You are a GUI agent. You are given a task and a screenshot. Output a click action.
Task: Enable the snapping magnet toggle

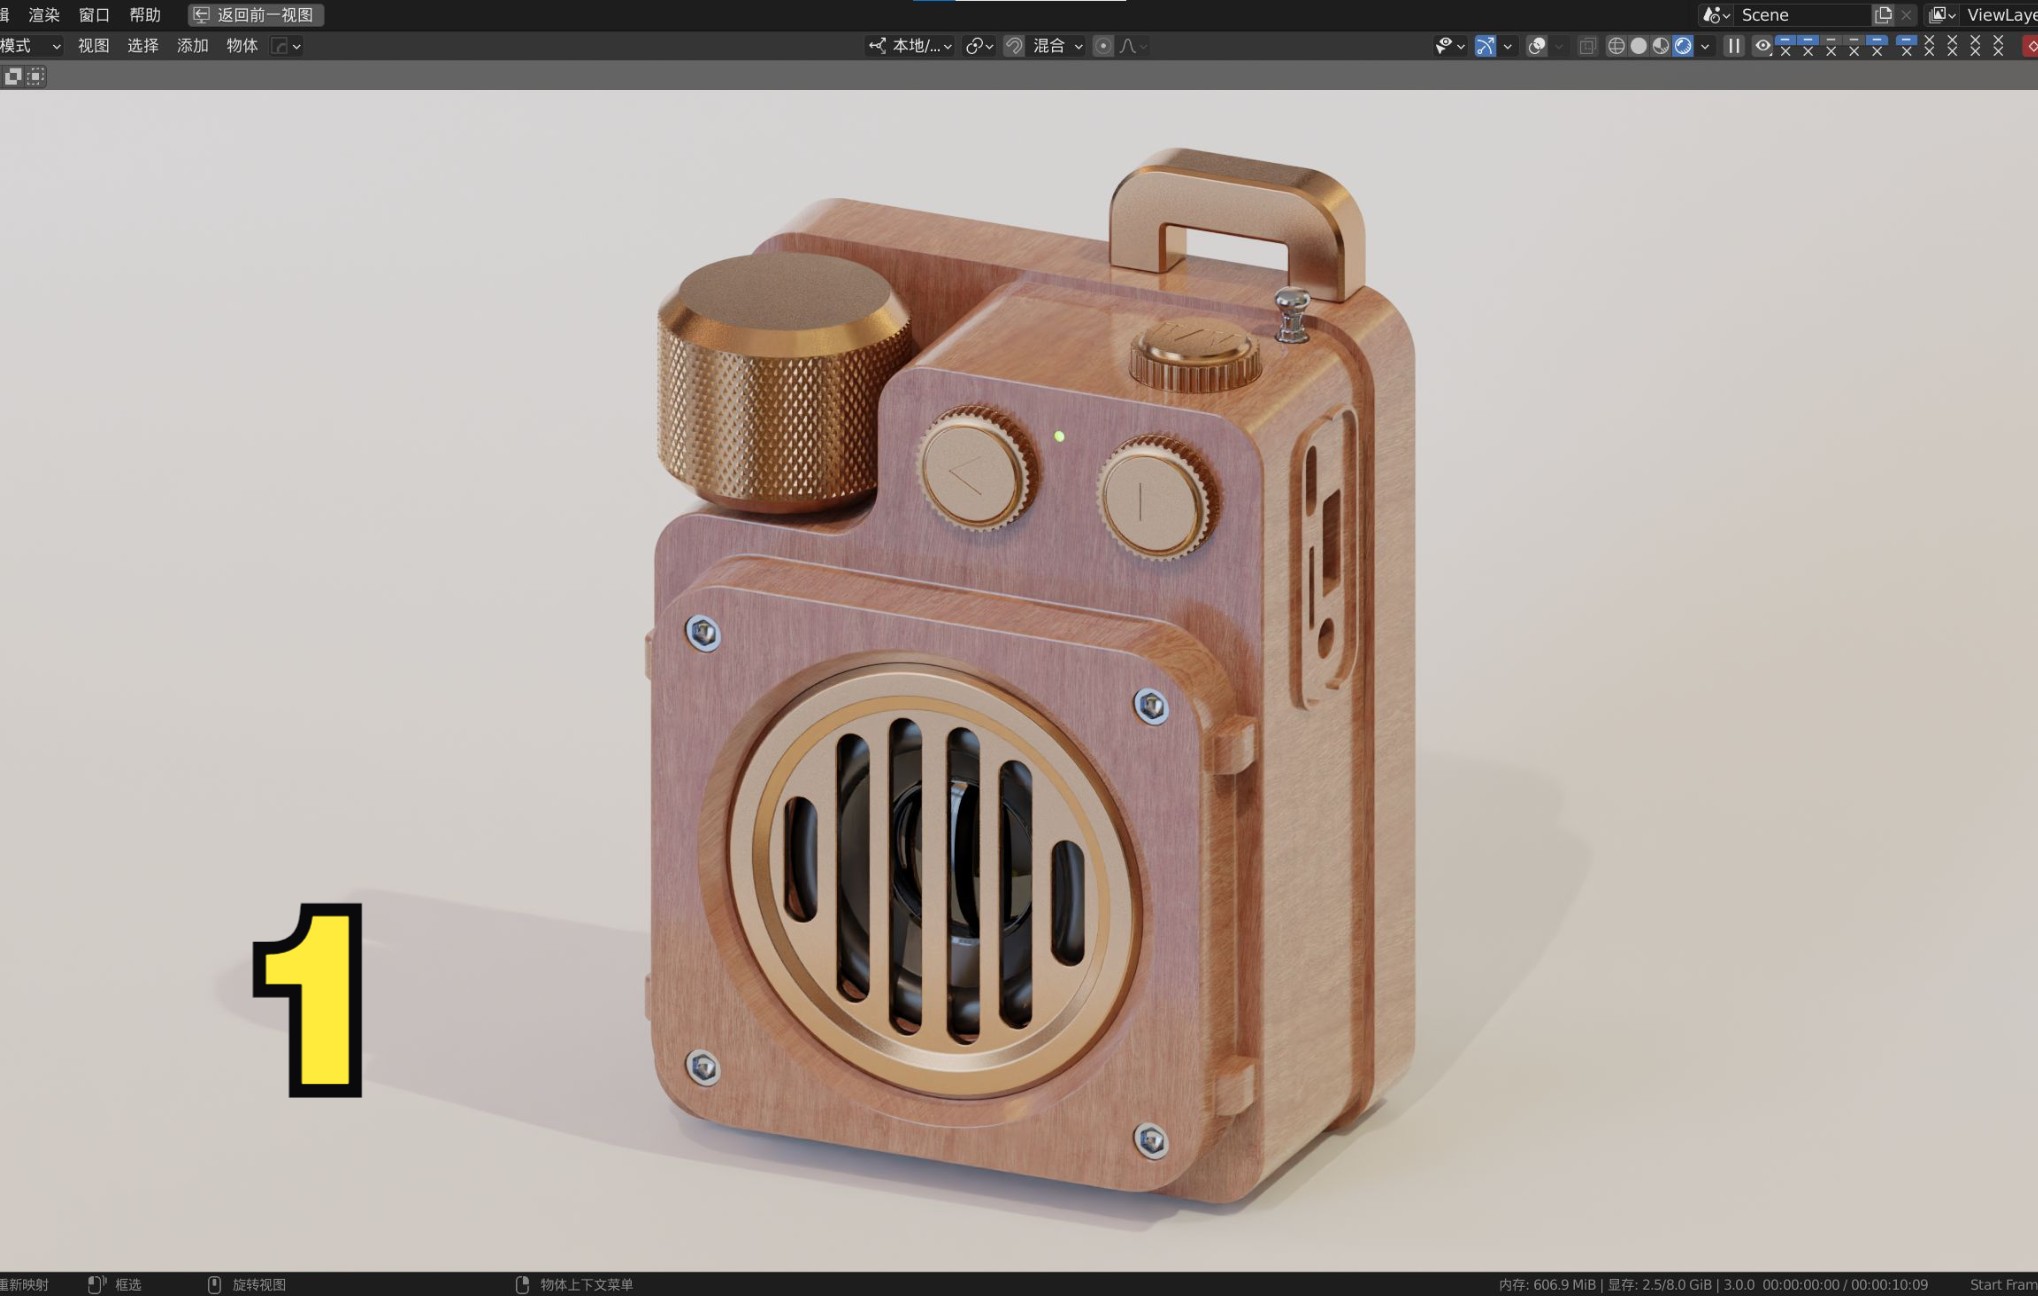point(1015,46)
